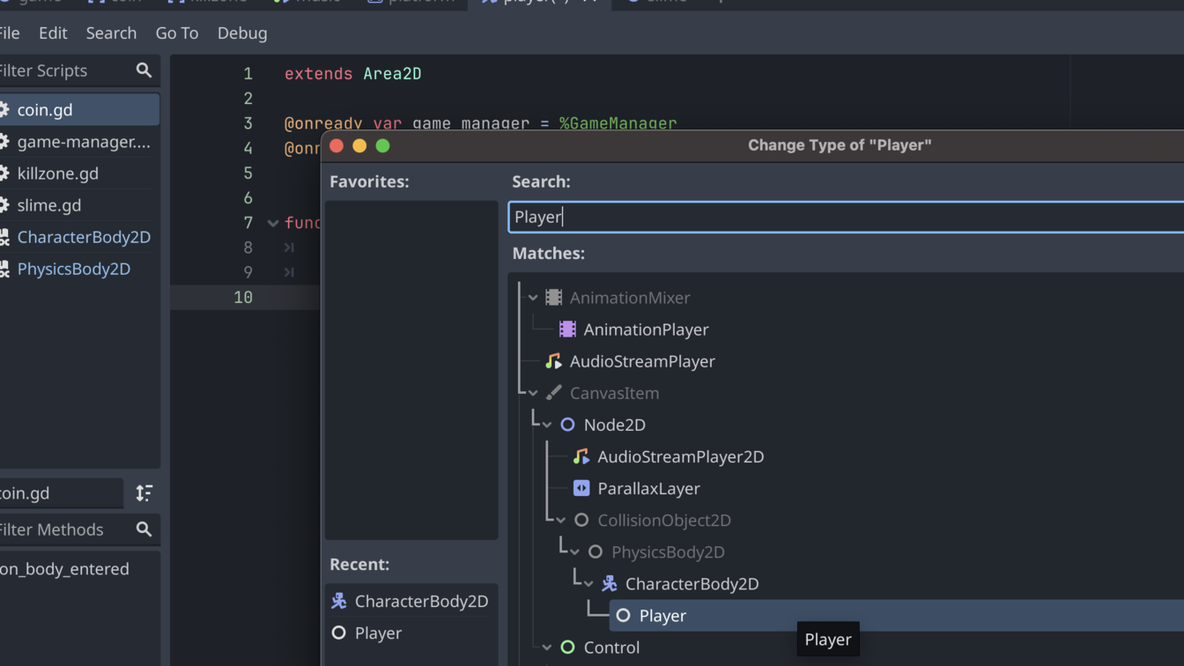1184x666 pixels.
Task: Click the AnimationPlayer node icon
Action: (567, 329)
